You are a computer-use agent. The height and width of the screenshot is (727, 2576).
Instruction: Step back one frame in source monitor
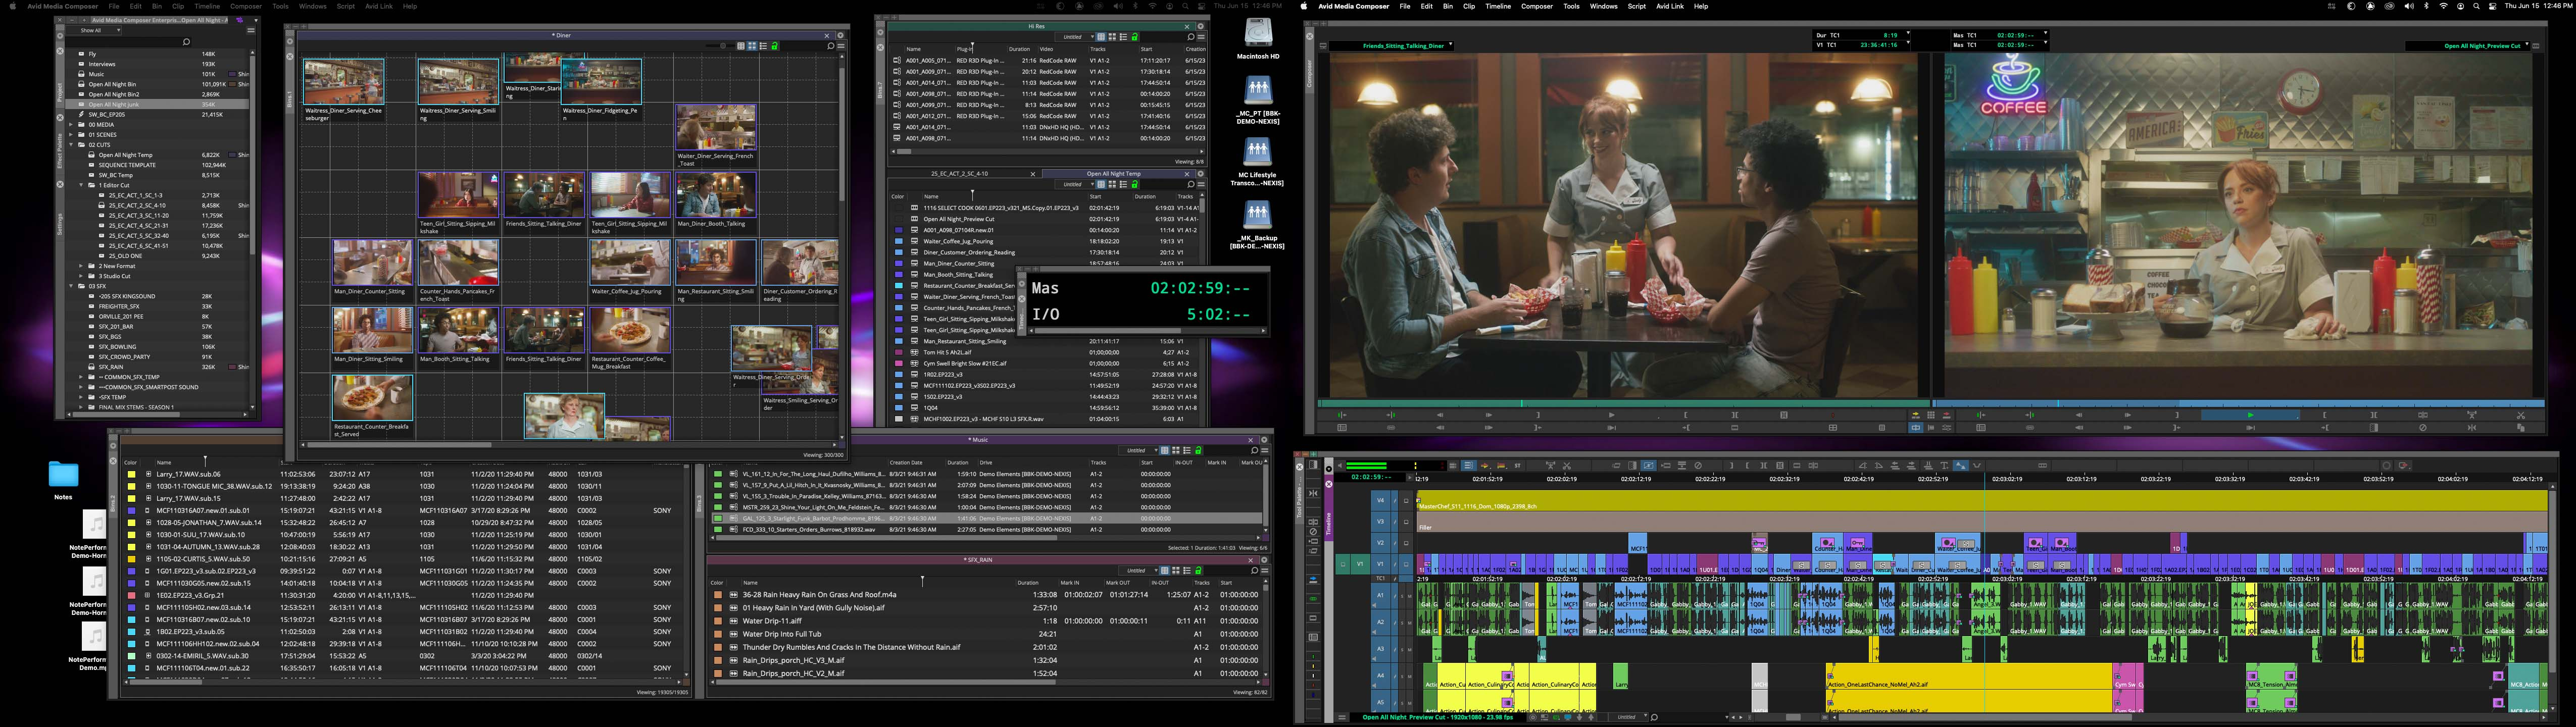coord(1440,415)
